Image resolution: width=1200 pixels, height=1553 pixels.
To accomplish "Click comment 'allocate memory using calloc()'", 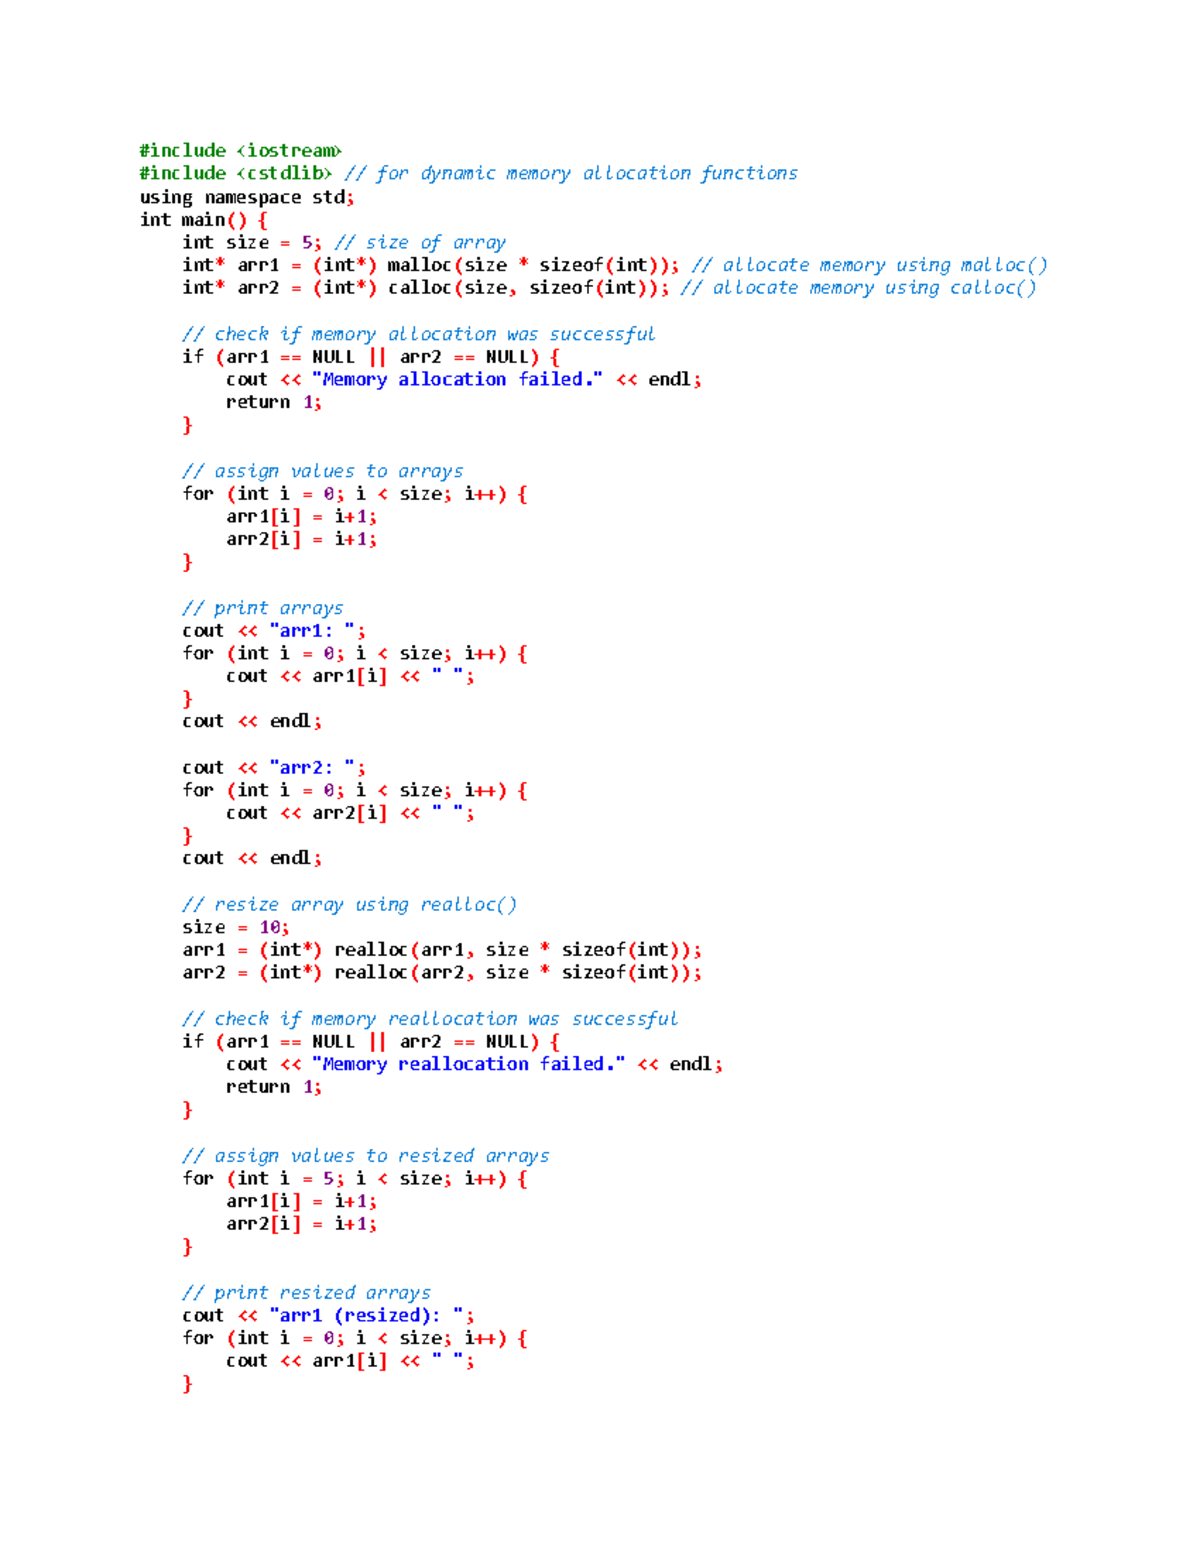I will (858, 288).
